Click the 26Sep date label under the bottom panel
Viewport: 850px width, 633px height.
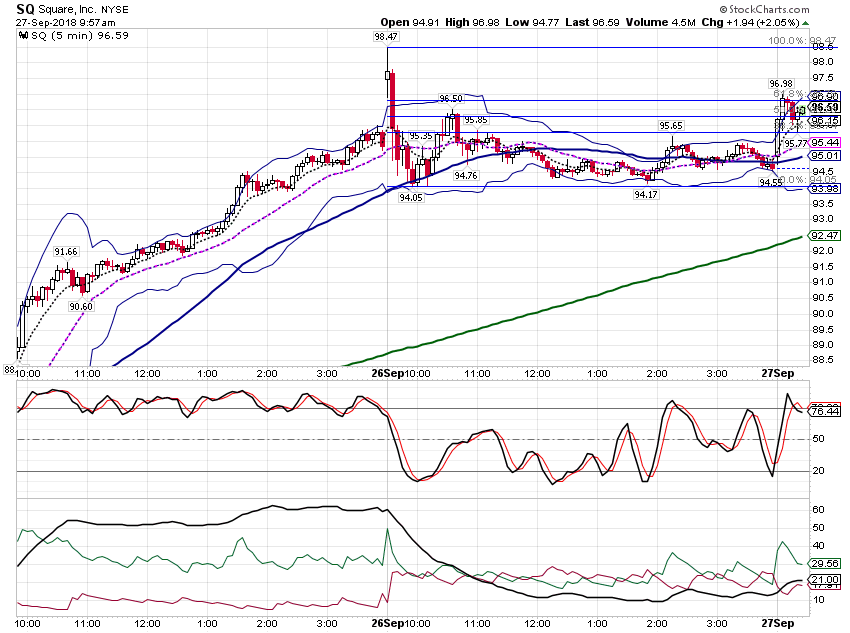[388, 623]
